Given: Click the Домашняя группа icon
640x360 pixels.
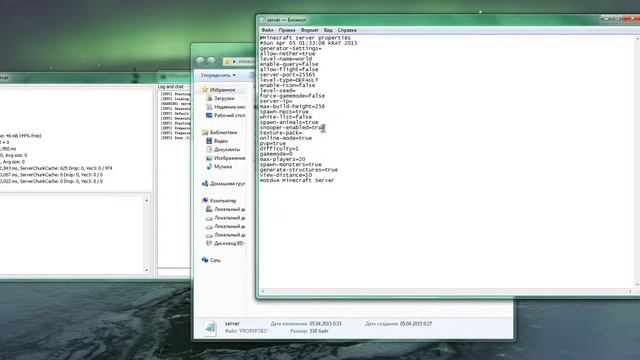Looking at the screenshot, I should [x=205, y=184].
